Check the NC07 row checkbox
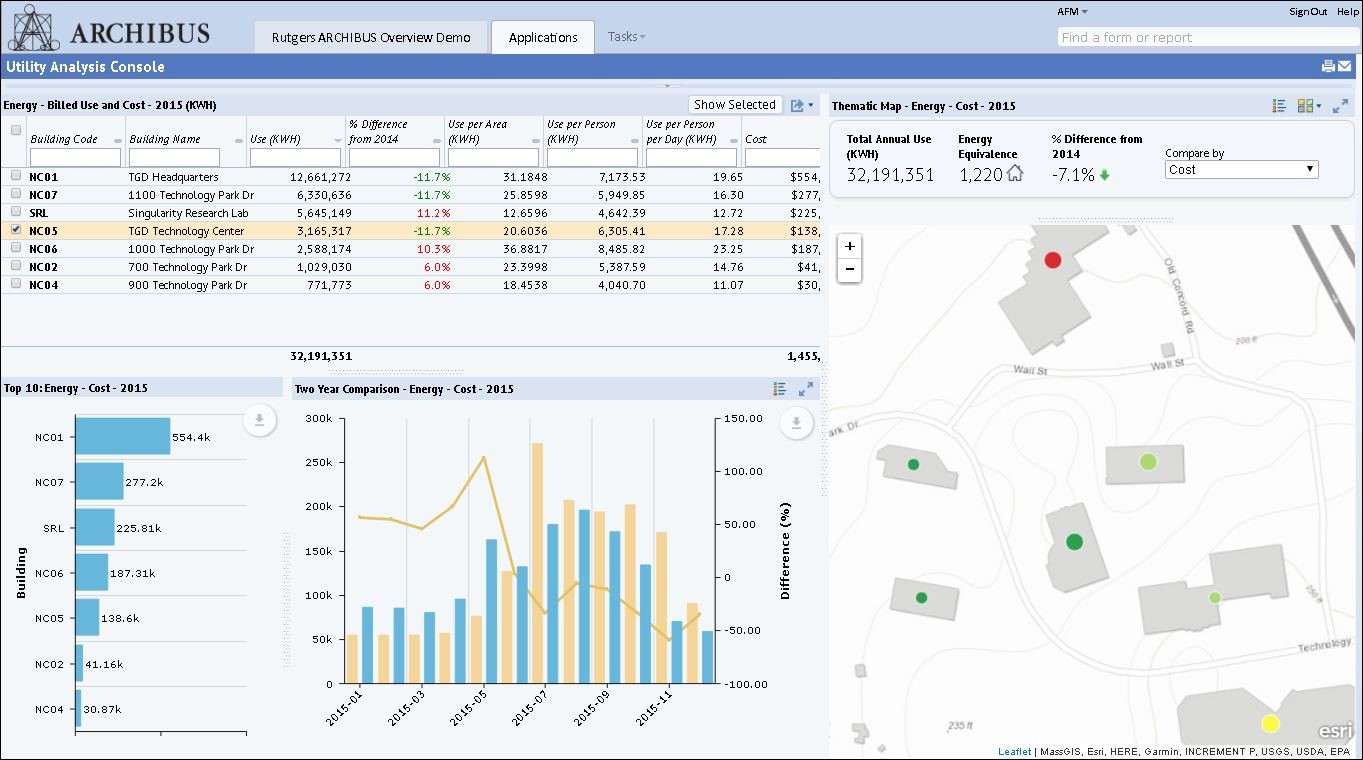1363x760 pixels. [15, 194]
